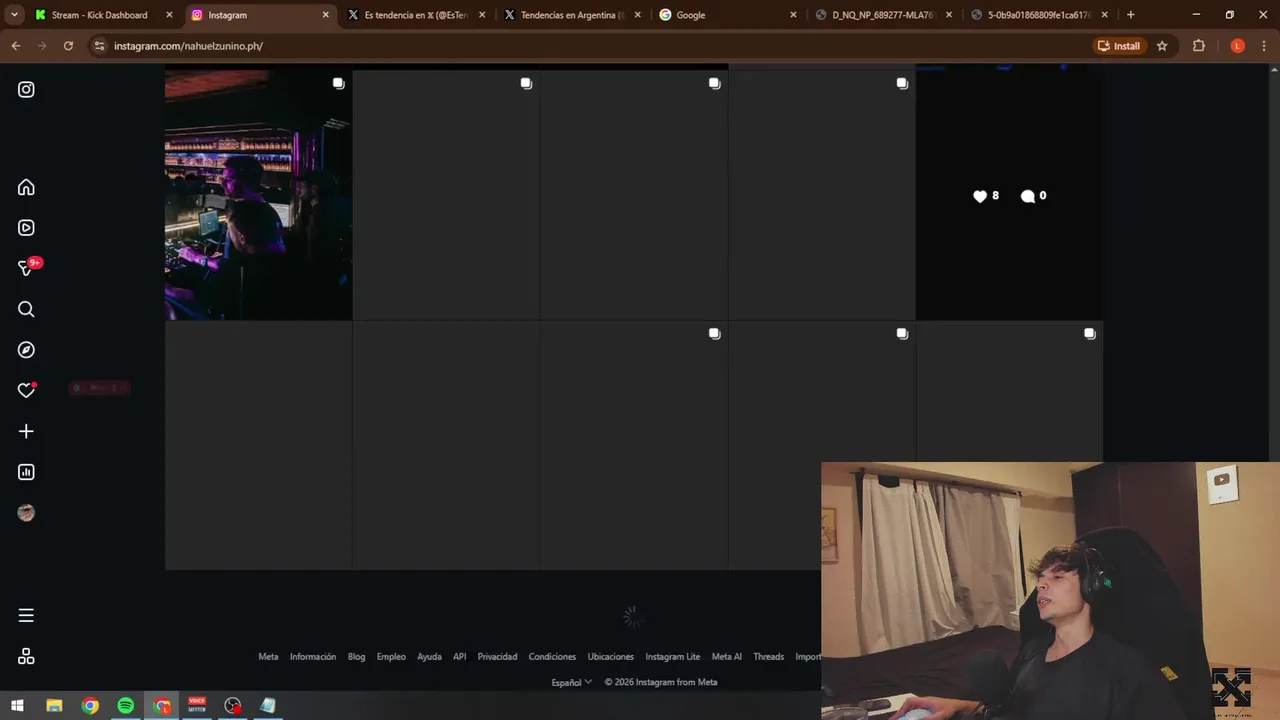Image resolution: width=1280 pixels, height=720 pixels.
Task: Click Blog footer link
Action: coord(356,657)
